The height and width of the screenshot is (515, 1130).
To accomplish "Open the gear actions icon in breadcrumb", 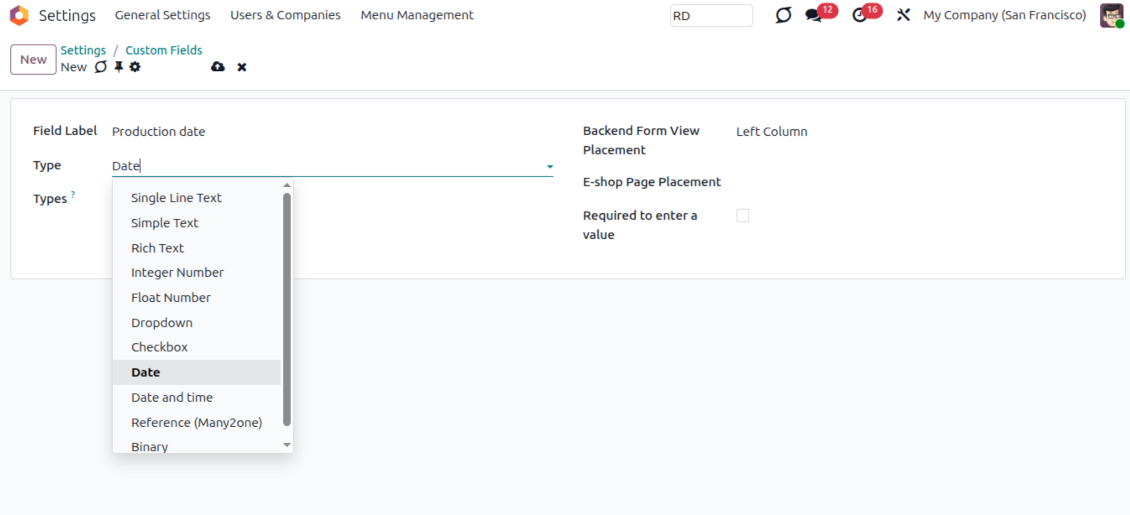I will pos(135,67).
